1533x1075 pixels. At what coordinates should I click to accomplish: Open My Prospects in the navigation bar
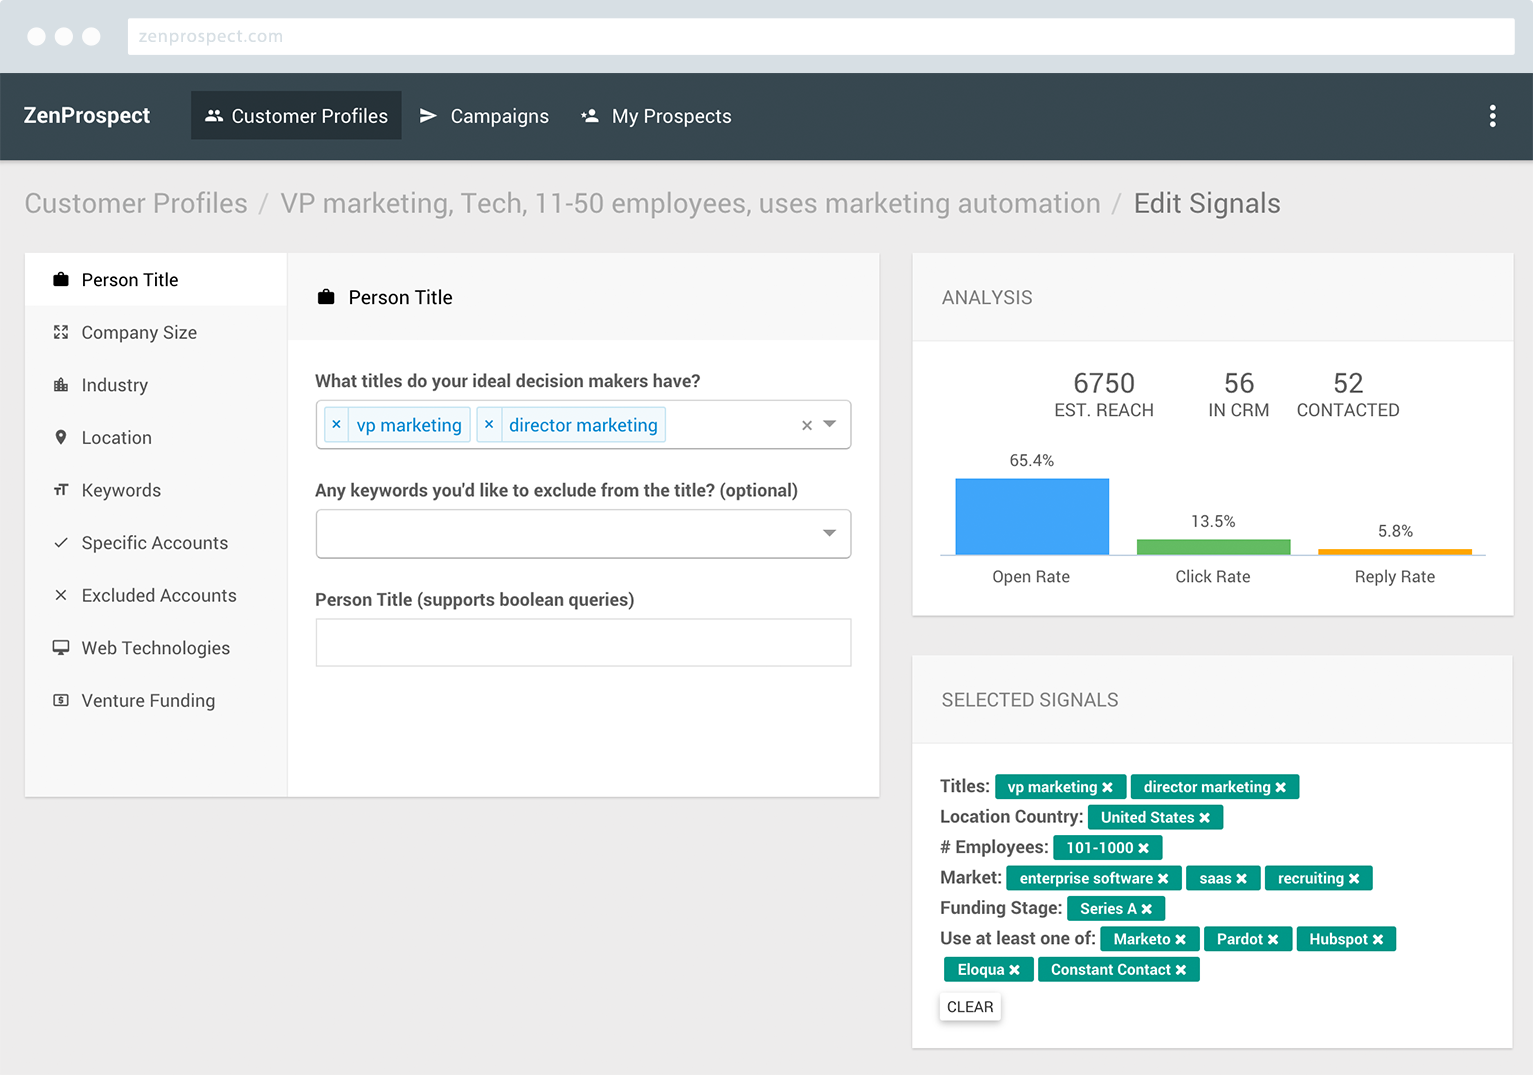pyautogui.click(x=657, y=116)
